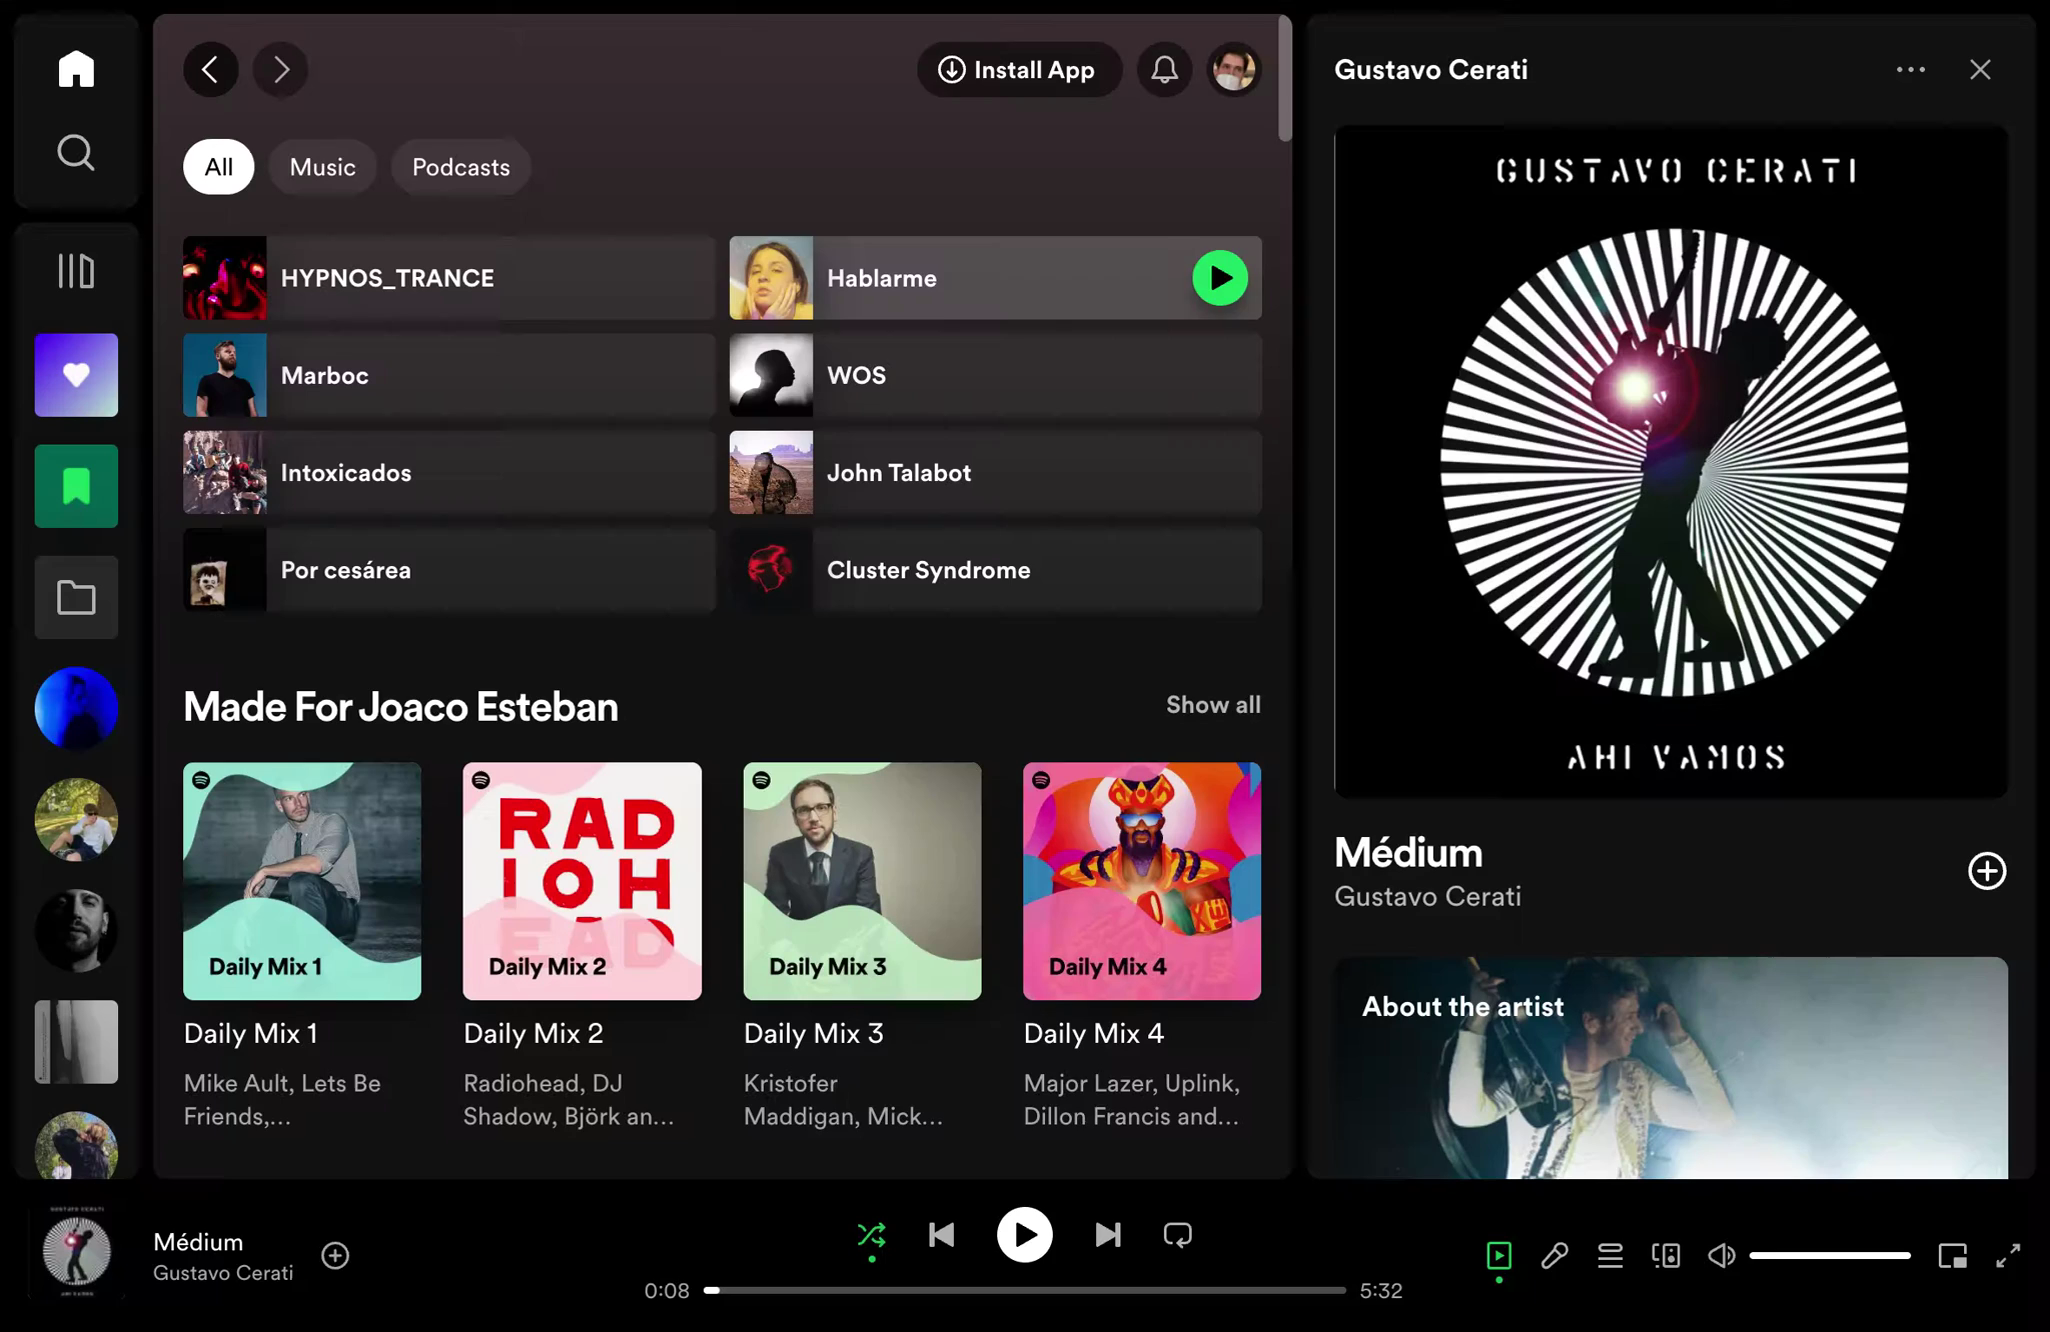Click Médium title in player bar
Viewport: 2050px width, 1332px height.
198,1242
